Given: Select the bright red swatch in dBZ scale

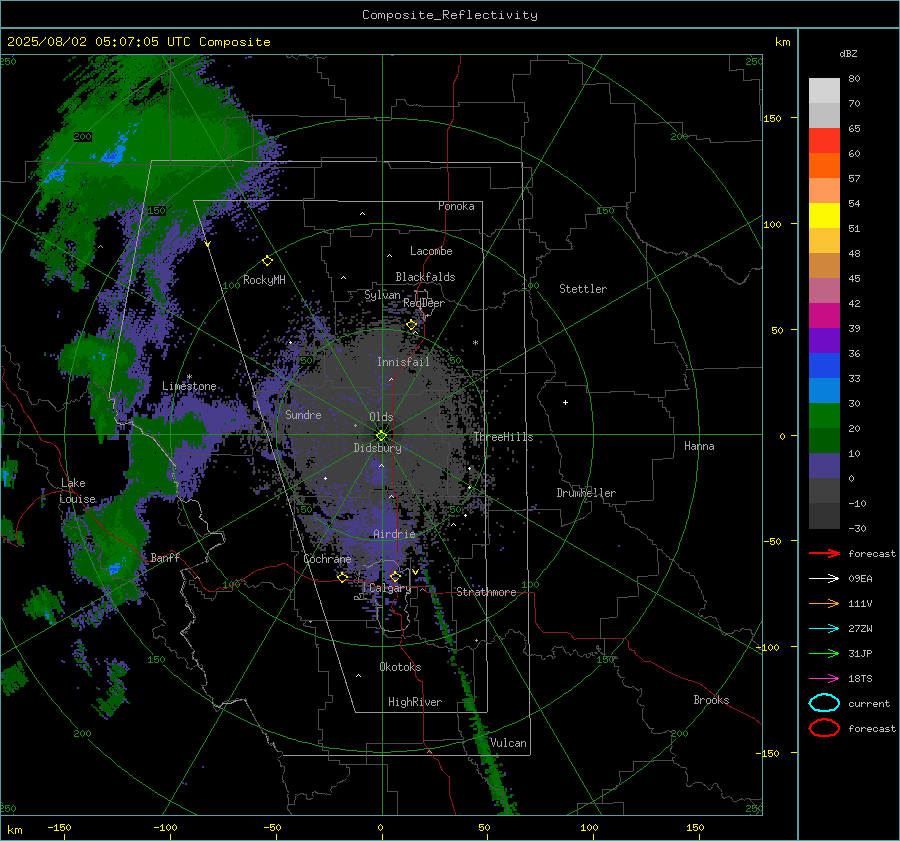Looking at the screenshot, I should 824,140.
